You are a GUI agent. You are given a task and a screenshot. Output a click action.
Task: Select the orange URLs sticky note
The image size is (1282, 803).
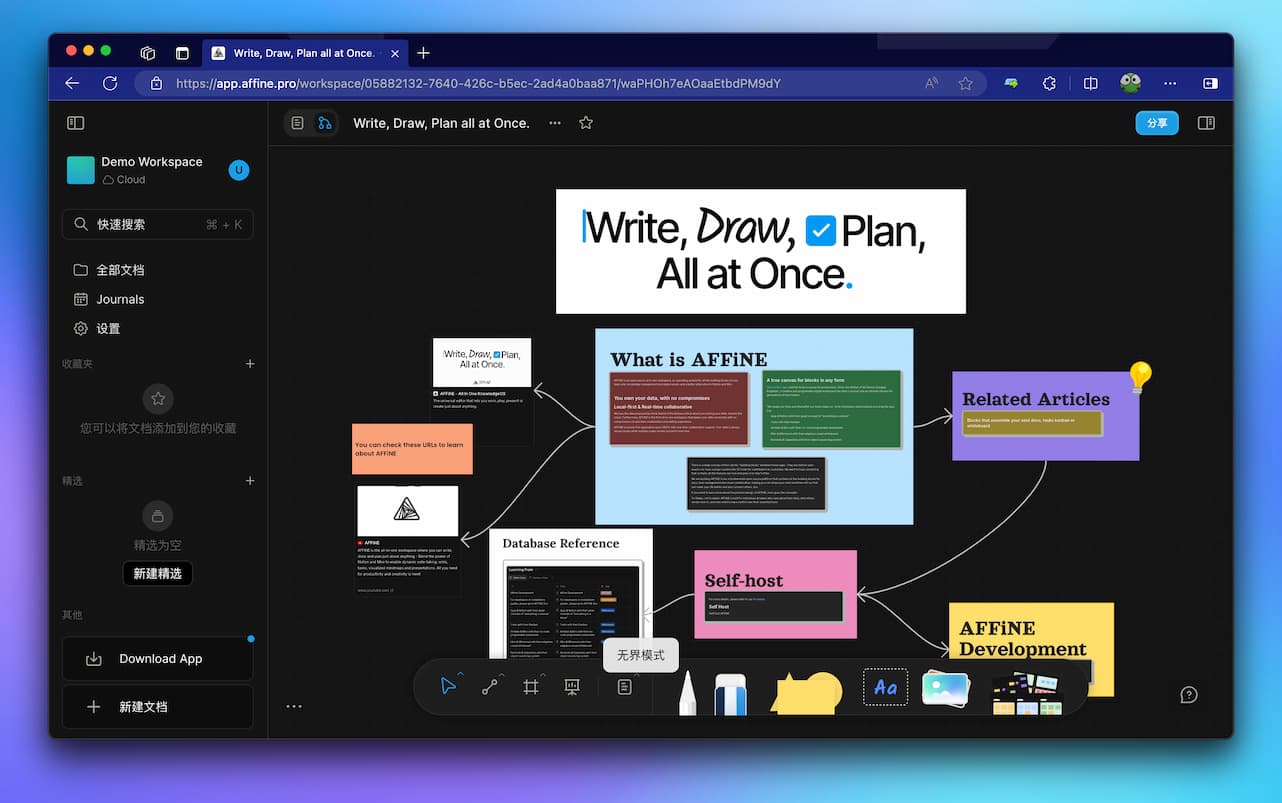pyautogui.click(x=412, y=449)
